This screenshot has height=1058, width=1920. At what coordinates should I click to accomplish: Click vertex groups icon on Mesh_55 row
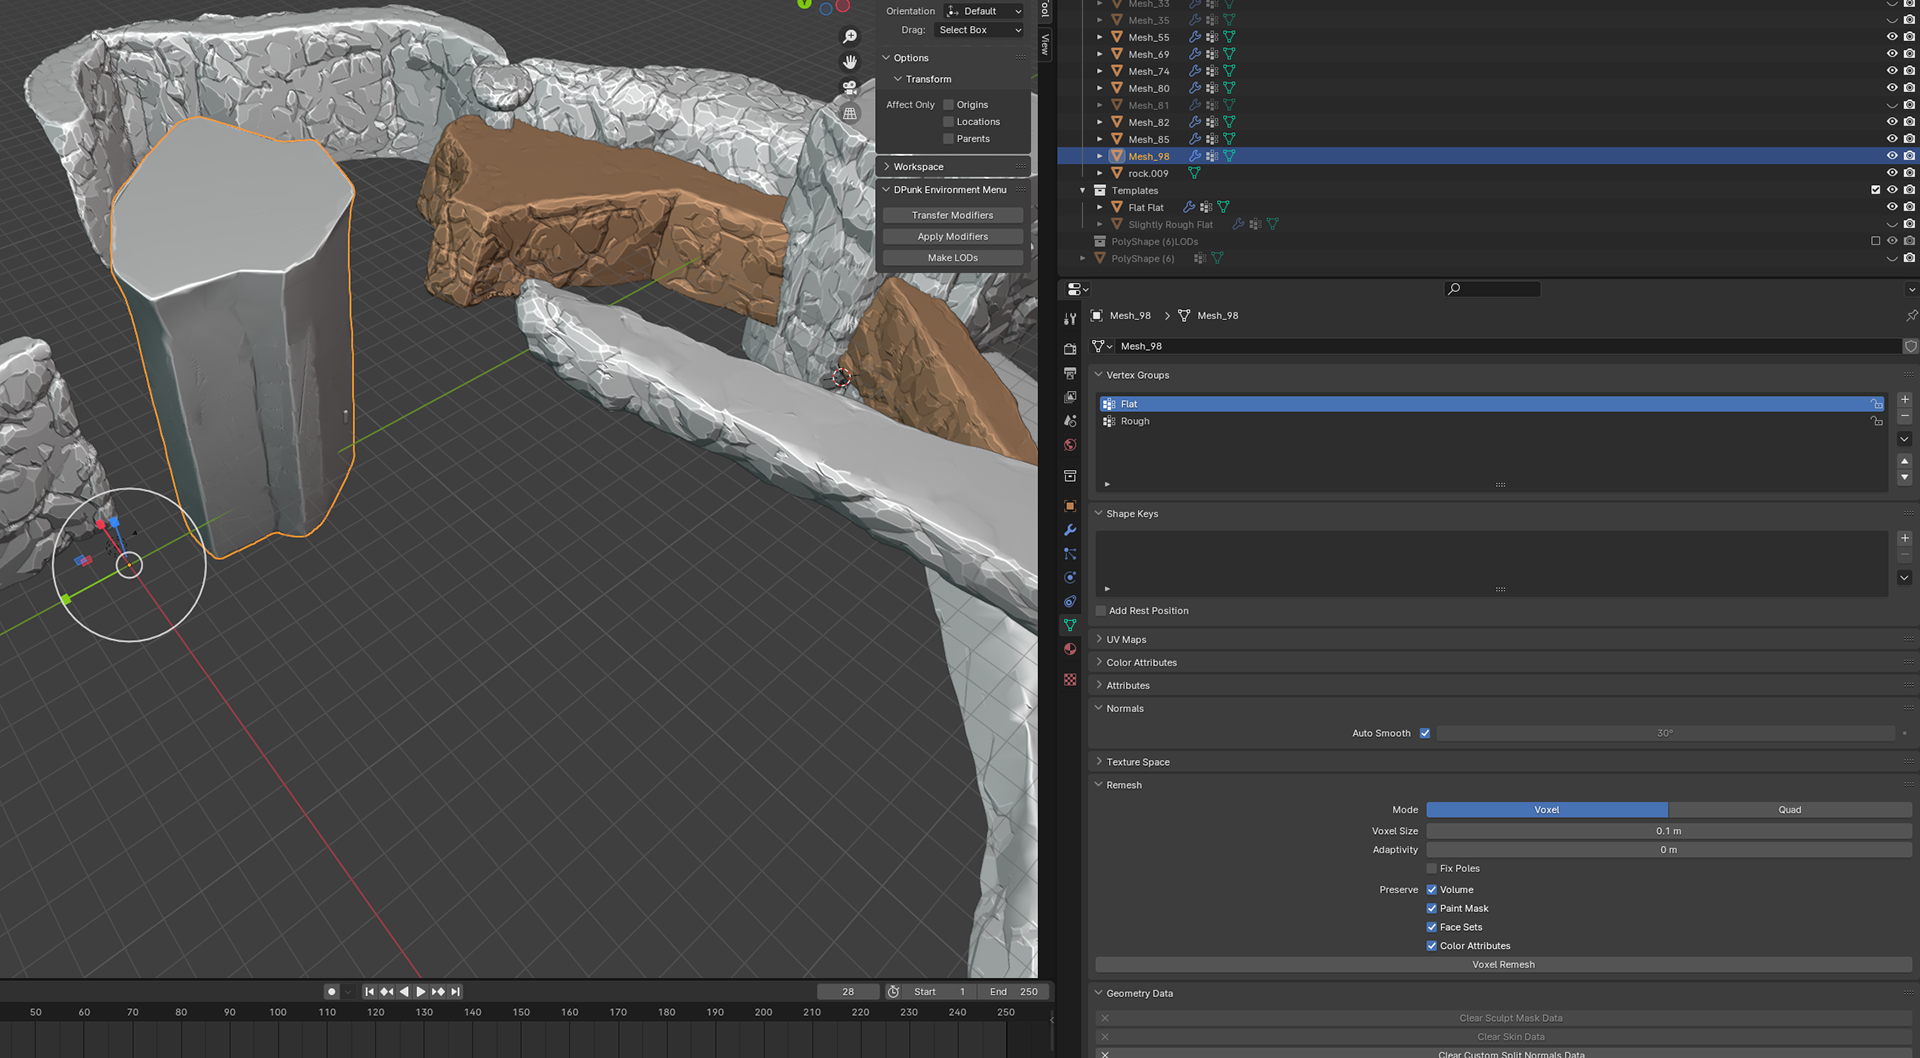1212,37
